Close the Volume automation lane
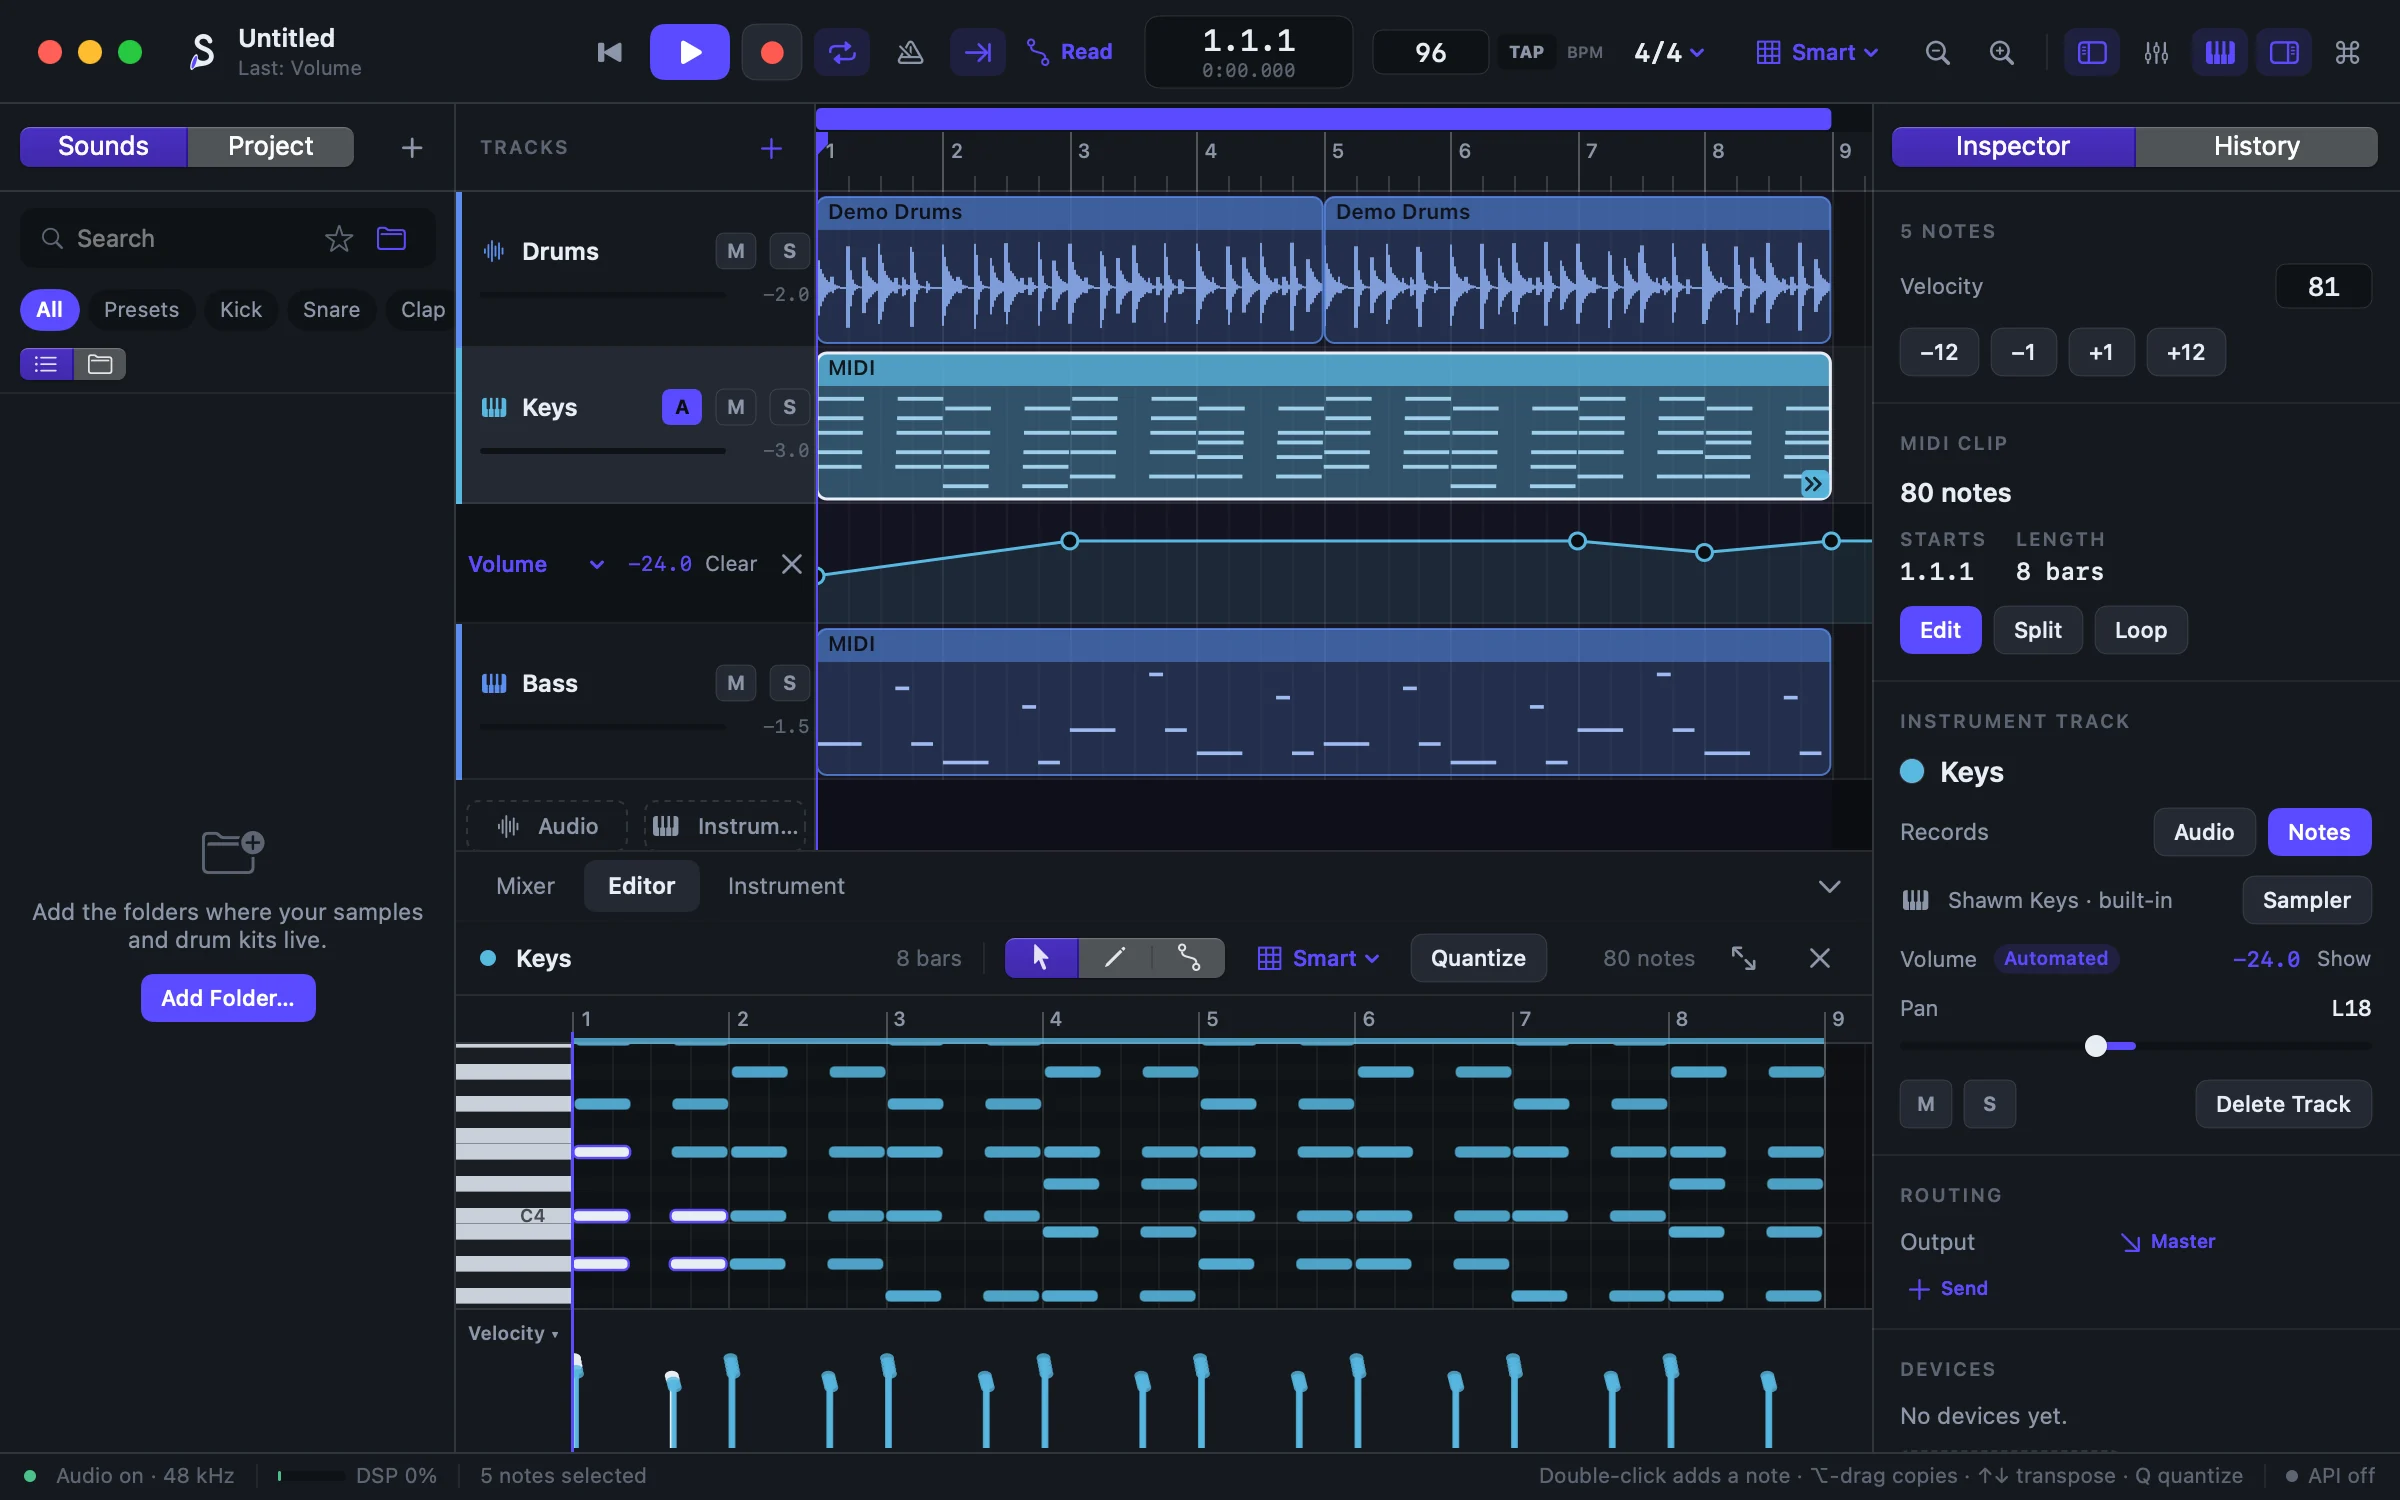The height and width of the screenshot is (1500, 2400). (792, 564)
